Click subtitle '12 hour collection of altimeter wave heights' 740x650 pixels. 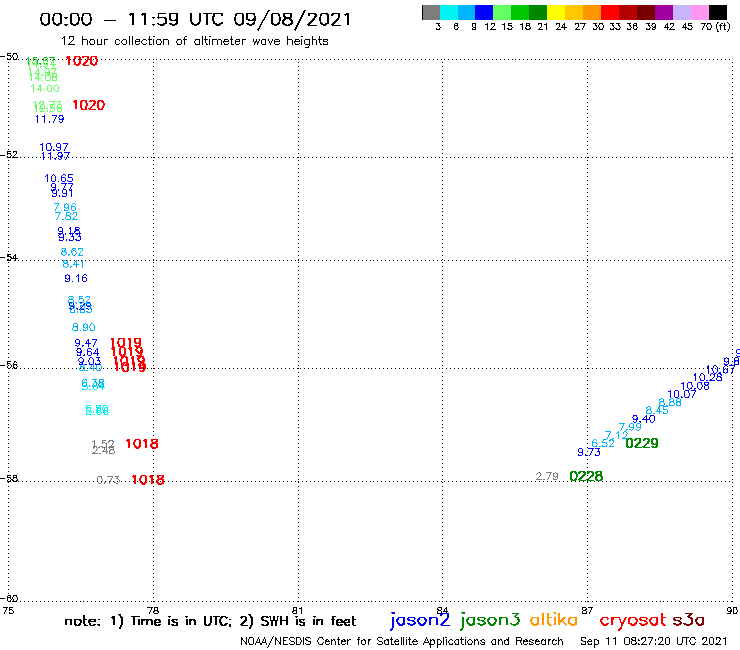pos(194,41)
